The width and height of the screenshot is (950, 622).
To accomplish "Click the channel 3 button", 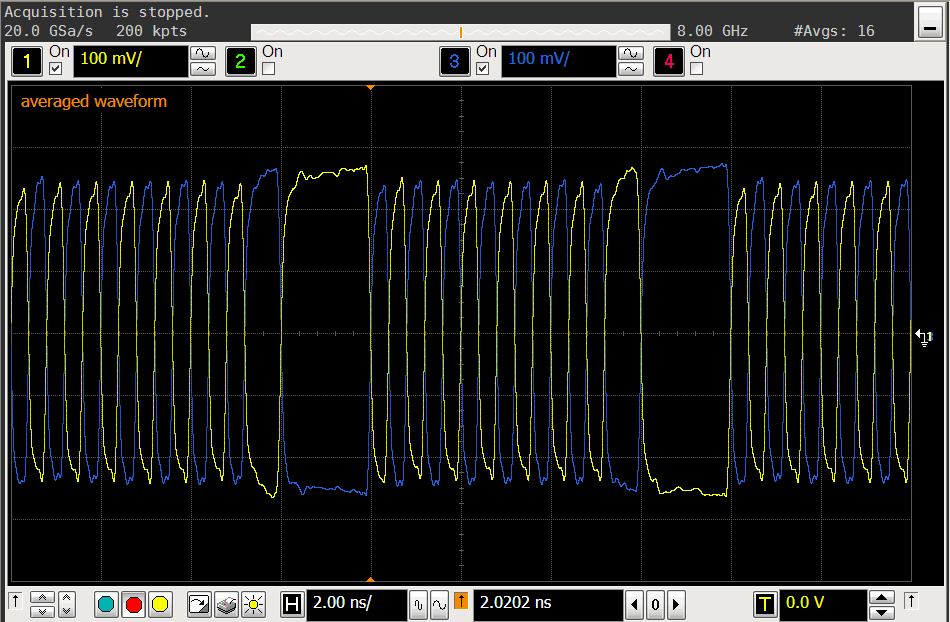I will click(455, 62).
